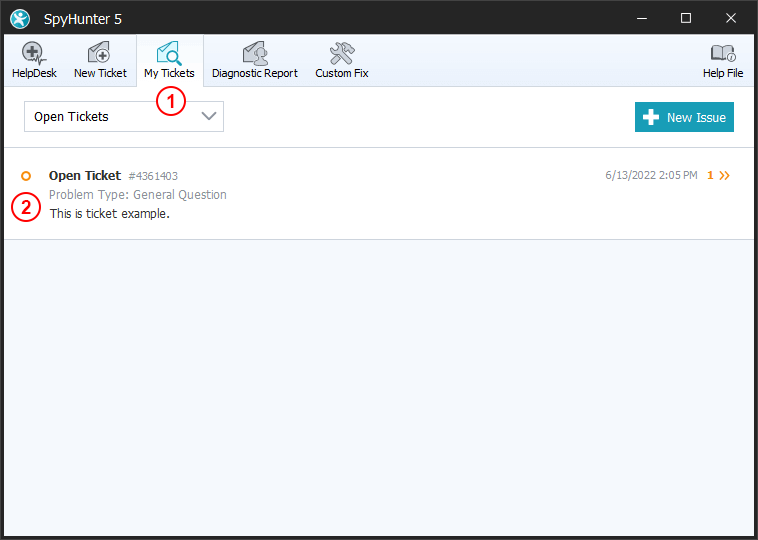The width and height of the screenshot is (758, 540).
Task: Select the My Tickets tab icon
Action: pyautogui.click(x=168, y=54)
